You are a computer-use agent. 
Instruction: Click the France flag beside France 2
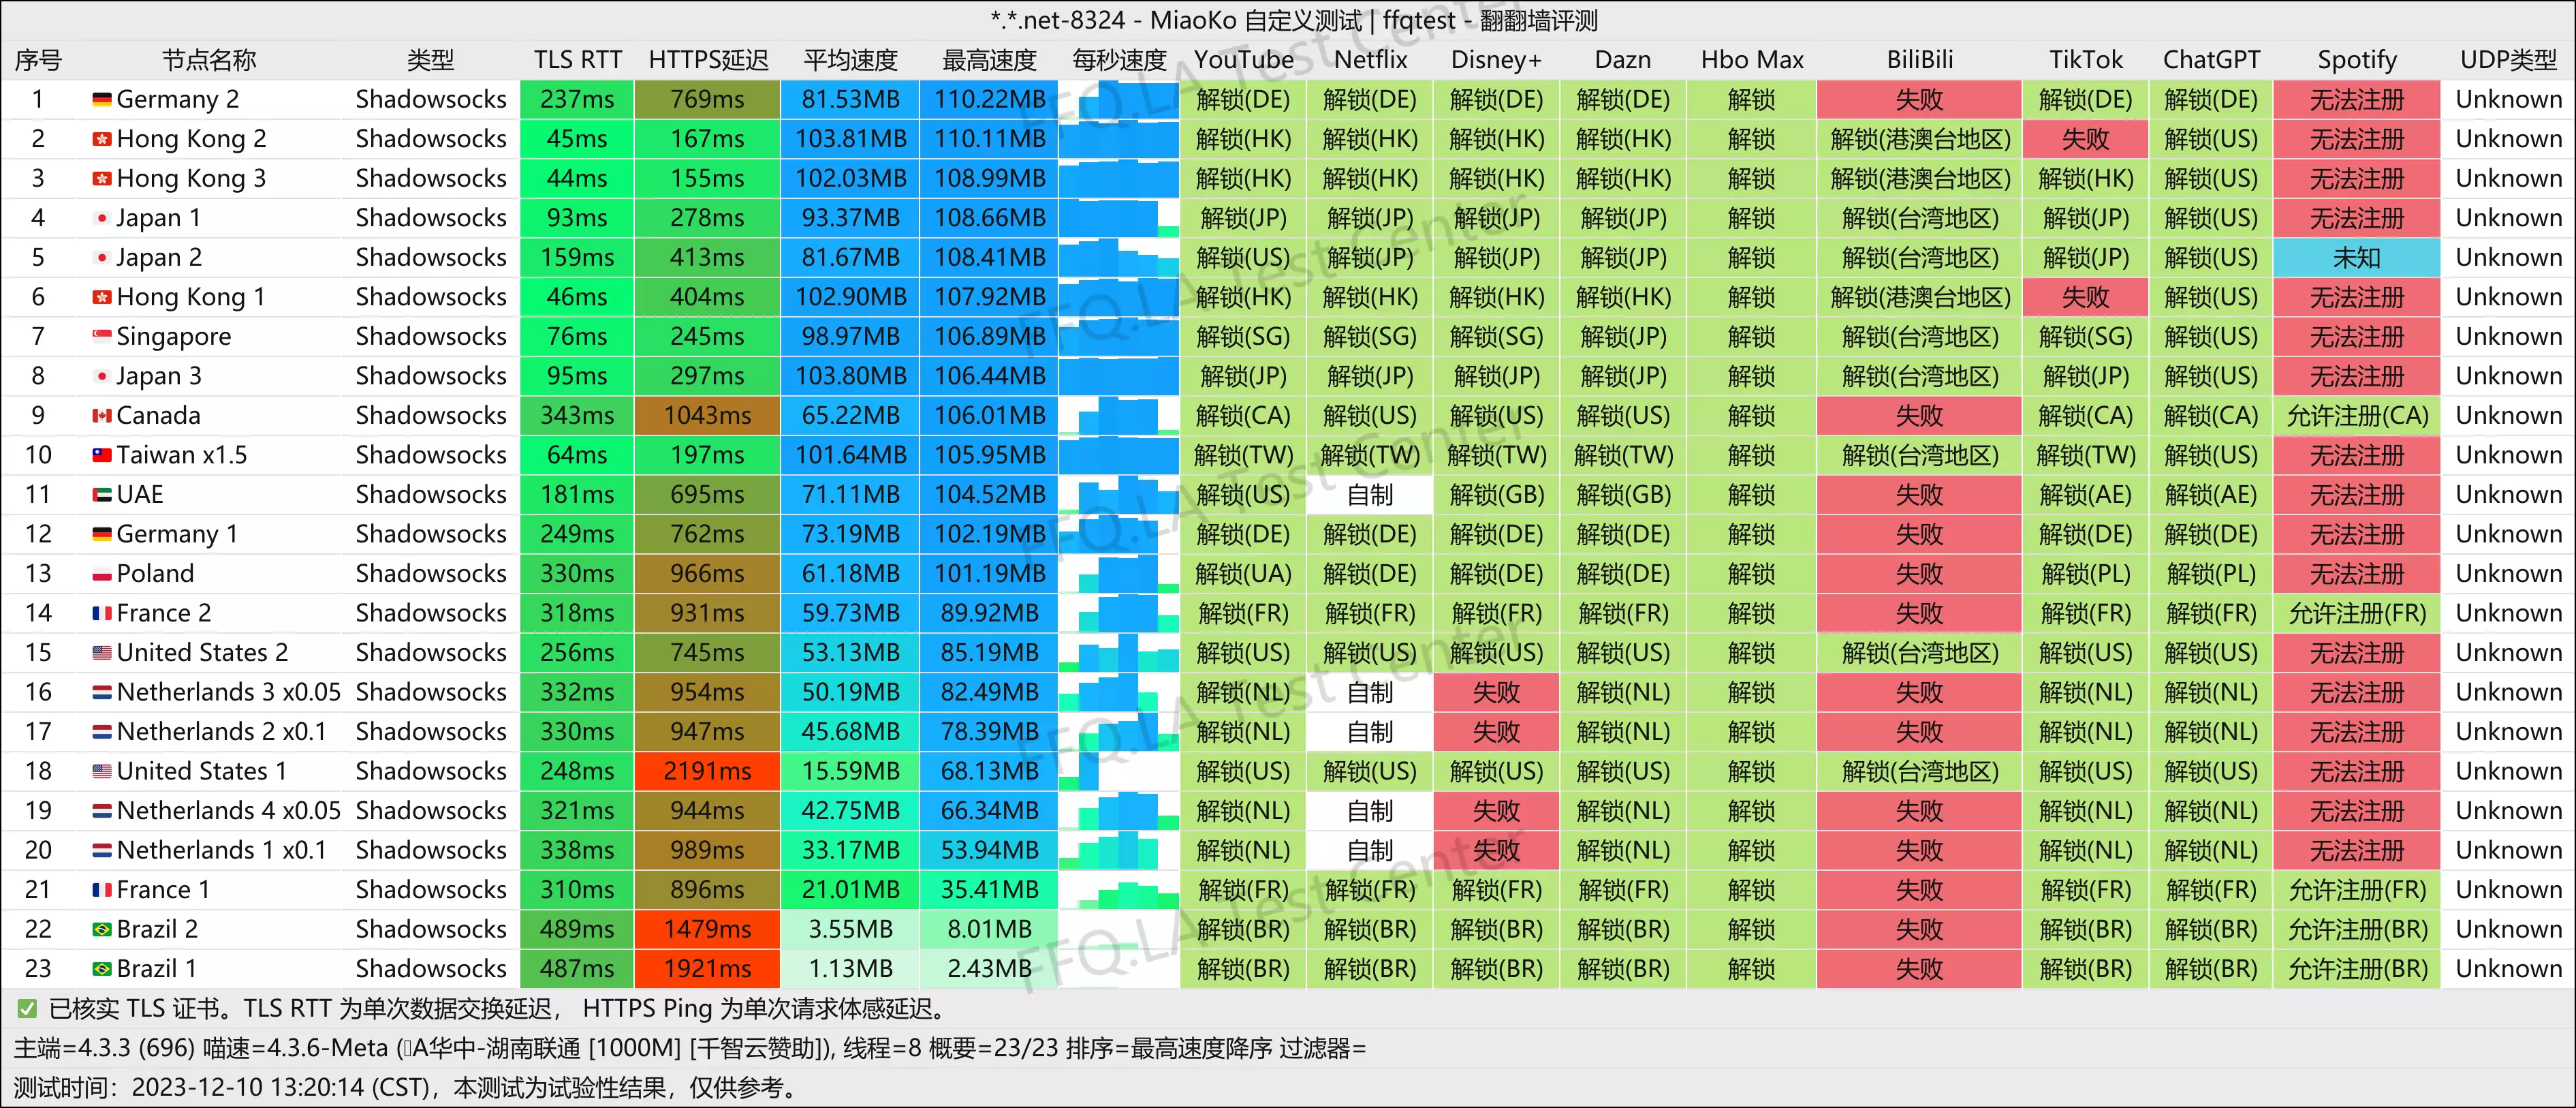(x=101, y=613)
